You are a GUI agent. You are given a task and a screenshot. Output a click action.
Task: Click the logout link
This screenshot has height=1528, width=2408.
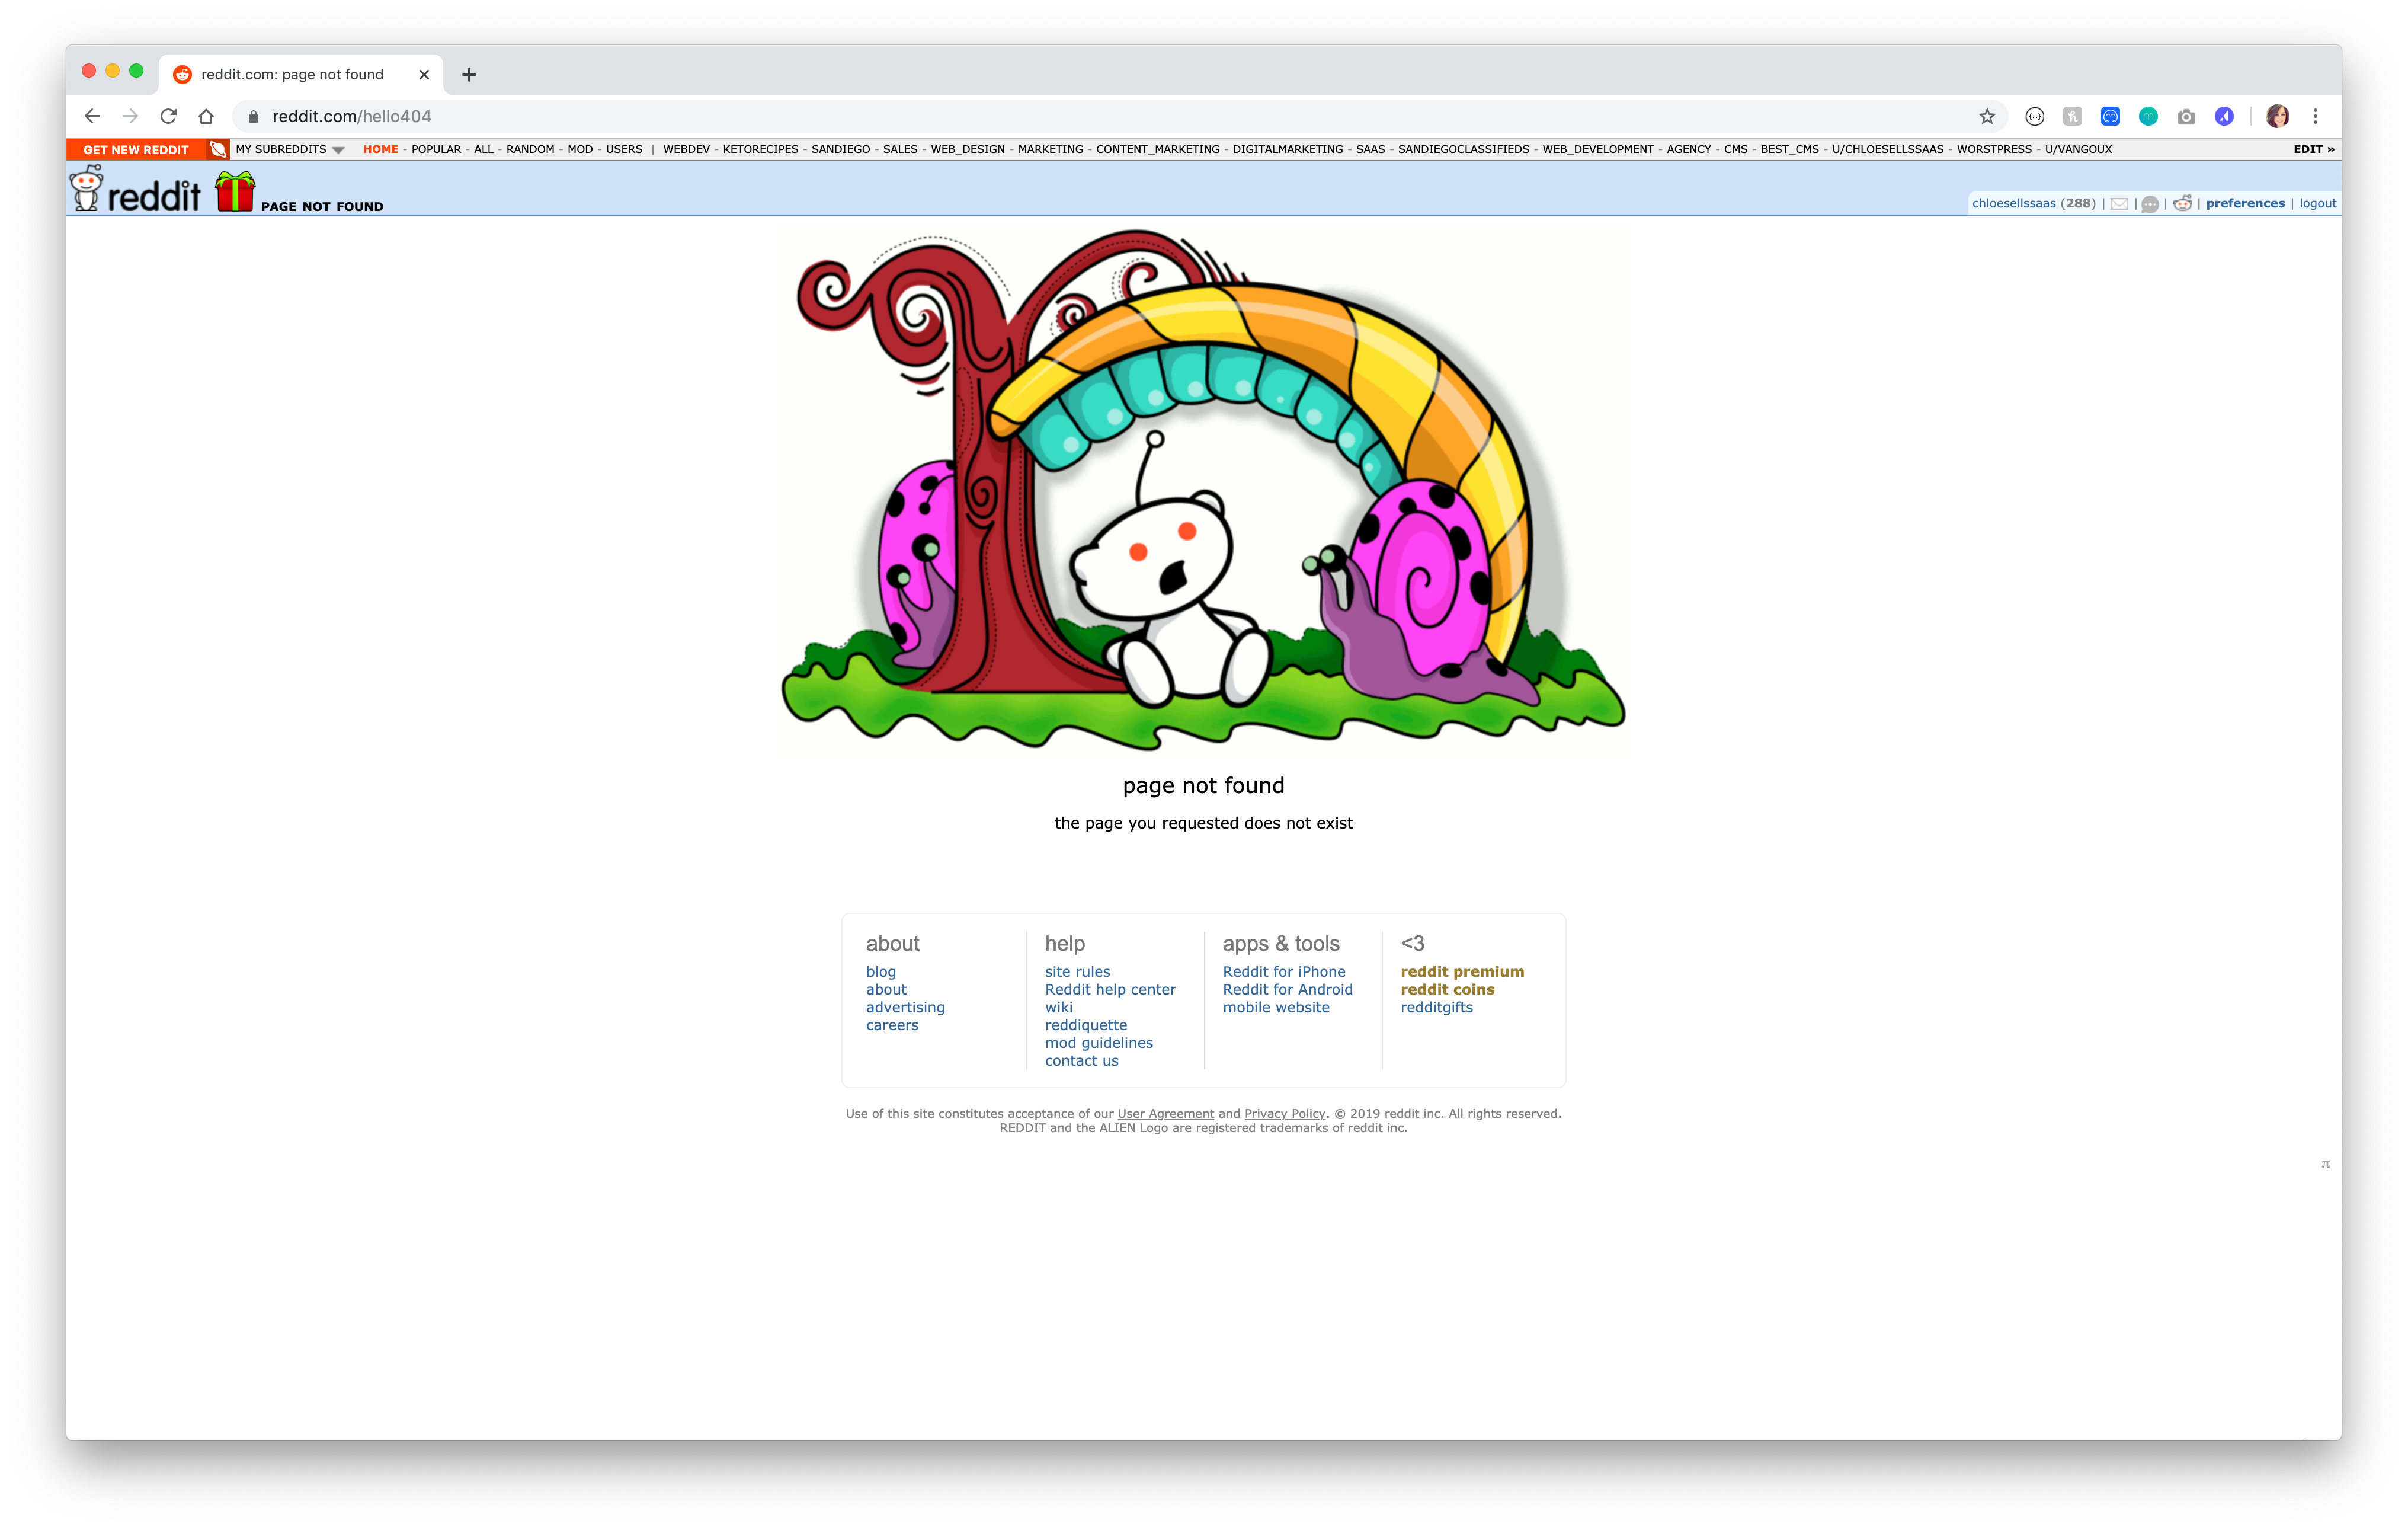pyautogui.click(x=2317, y=203)
